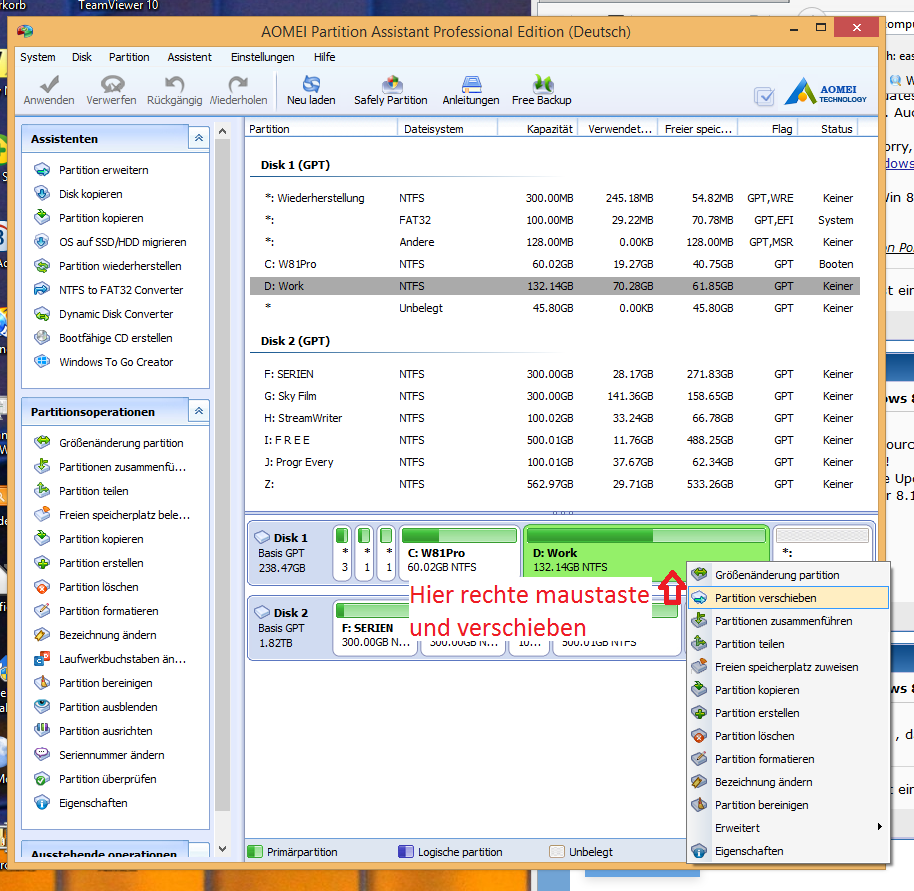This screenshot has width=914, height=891.
Task: Select the Z: partition row
Action: coord(555,484)
